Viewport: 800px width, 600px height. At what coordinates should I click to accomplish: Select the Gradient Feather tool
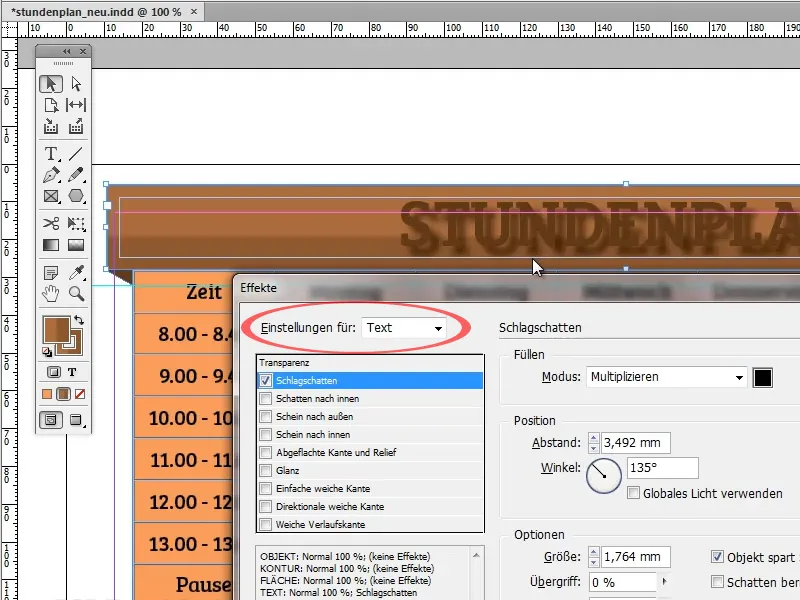[76, 245]
